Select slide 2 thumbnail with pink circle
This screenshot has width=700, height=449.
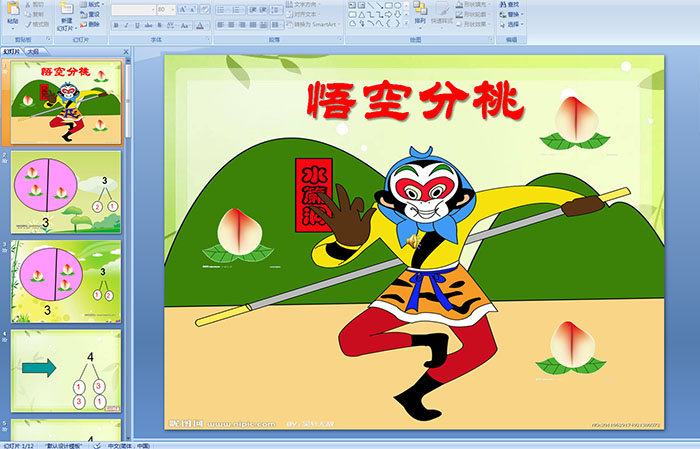point(66,192)
